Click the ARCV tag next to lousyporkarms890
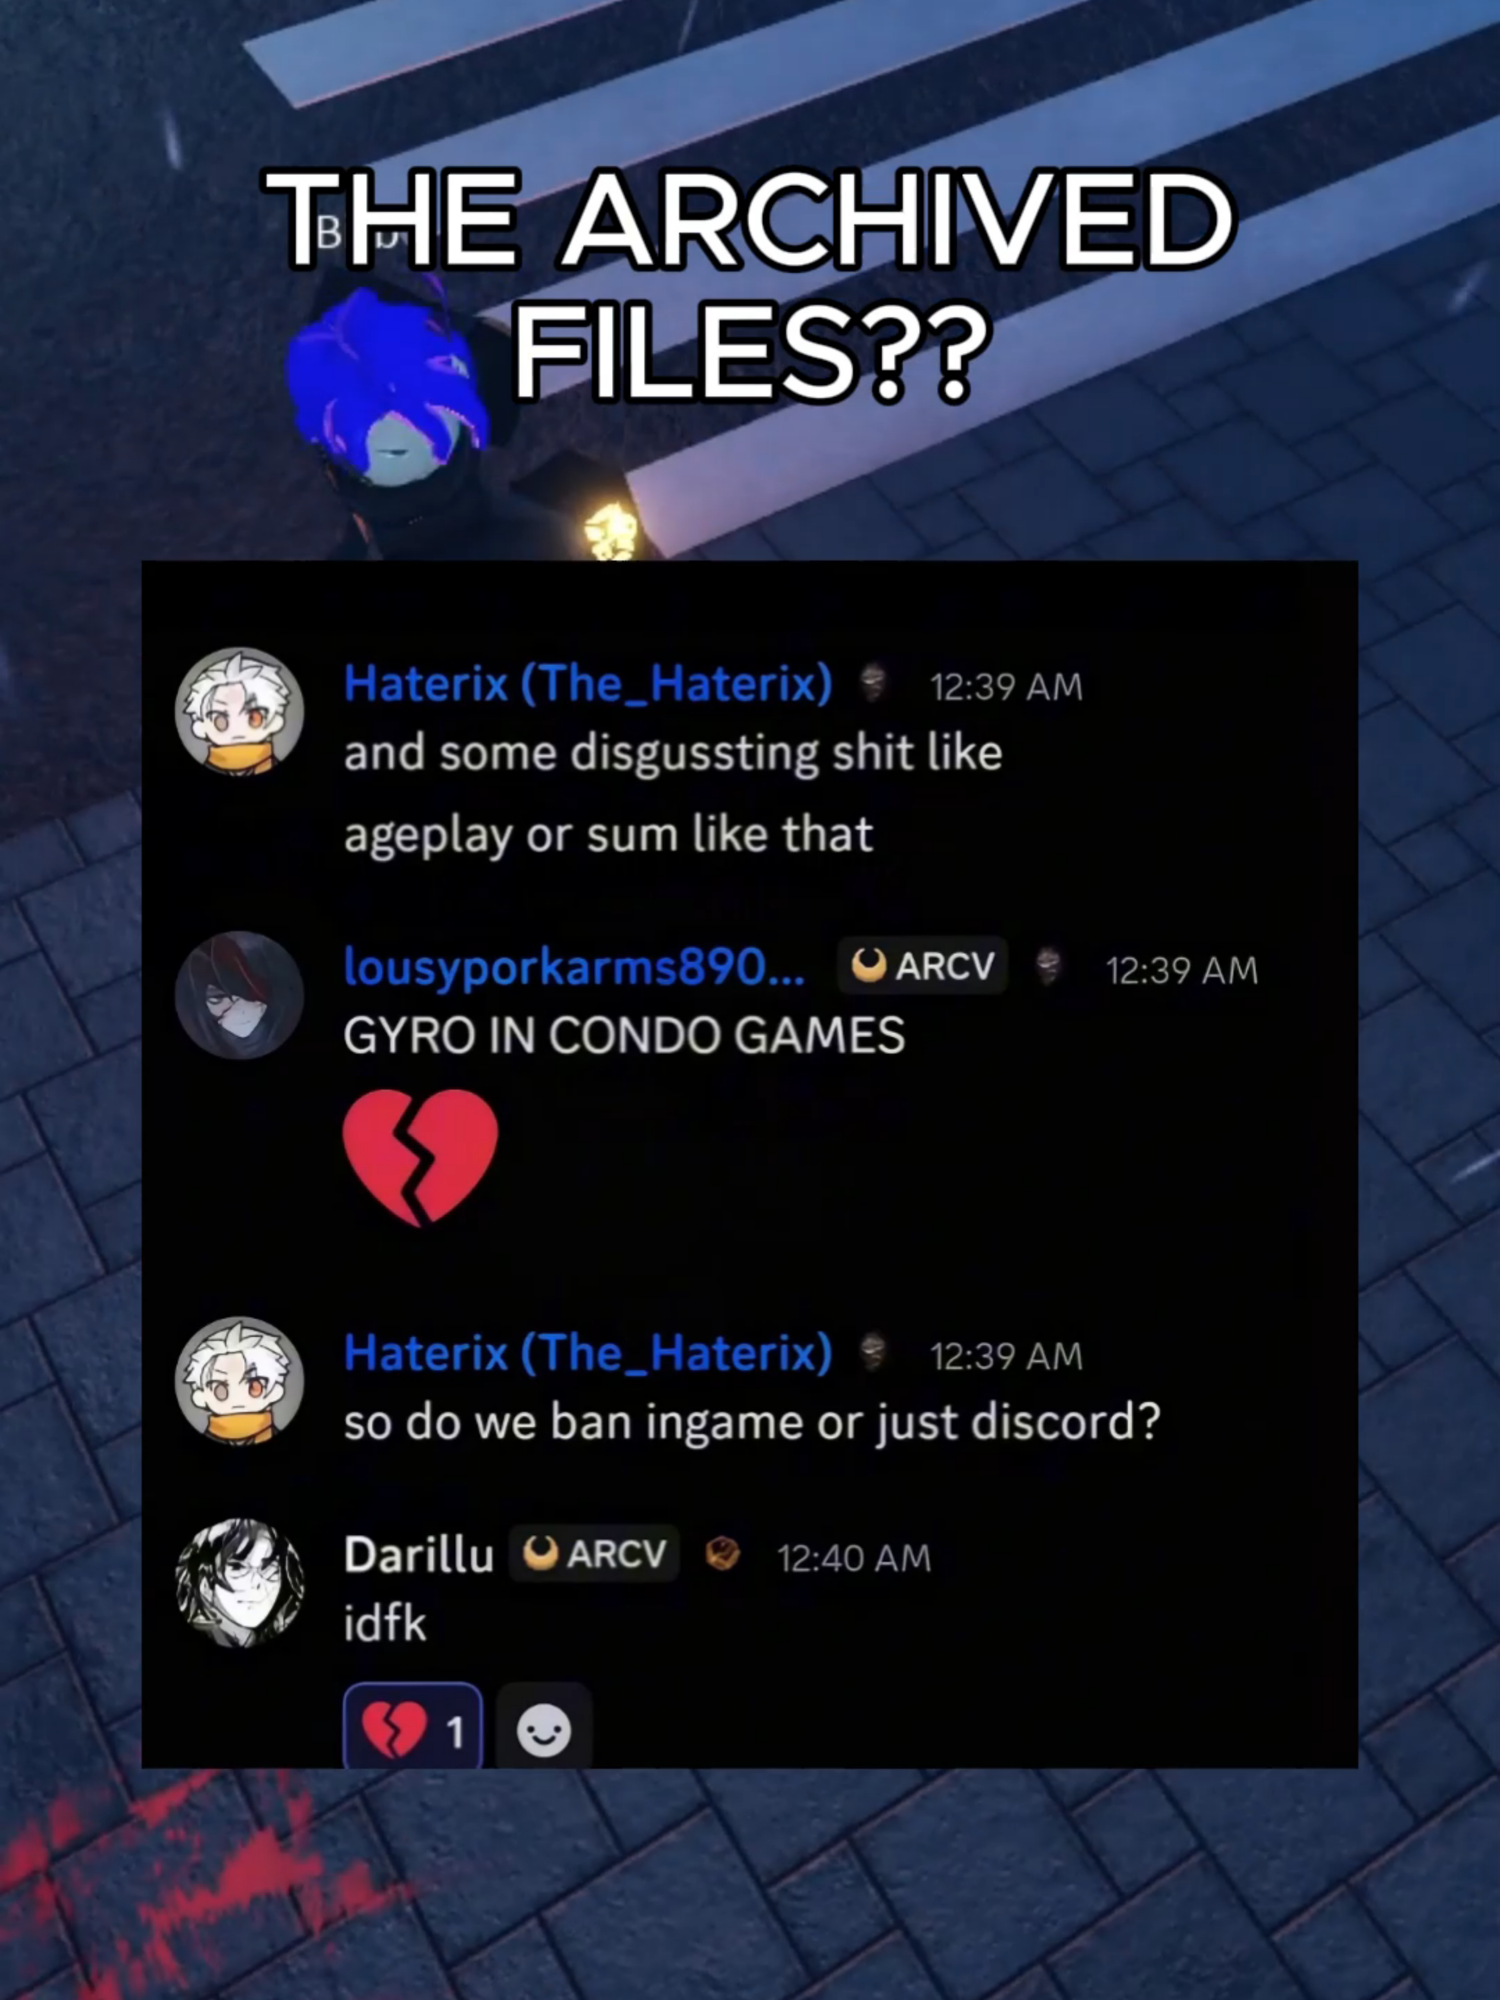This screenshot has width=1500, height=2000. [x=922, y=966]
